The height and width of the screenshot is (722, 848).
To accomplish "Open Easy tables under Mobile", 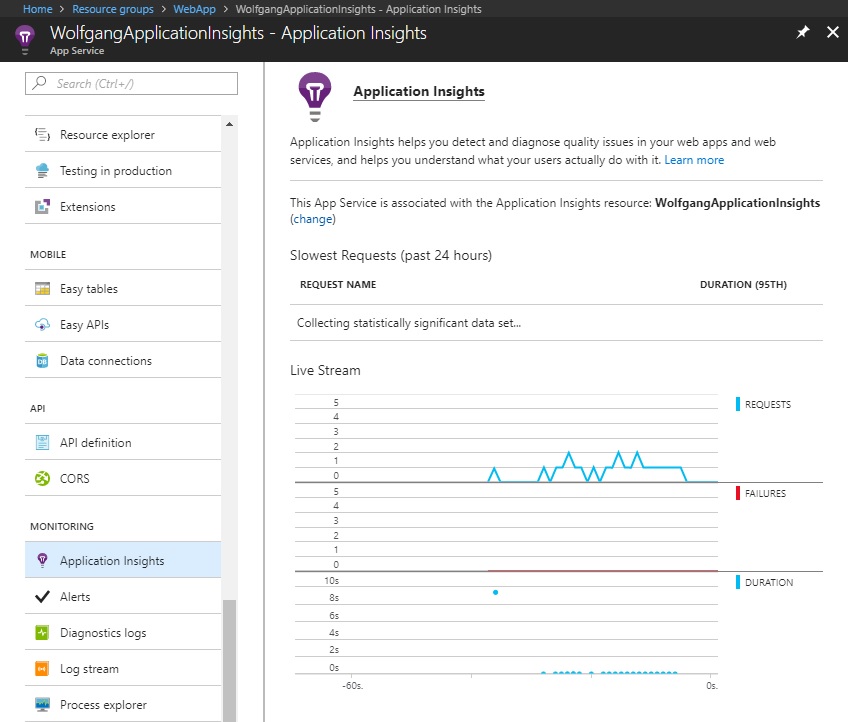I will click(x=90, y=288).
